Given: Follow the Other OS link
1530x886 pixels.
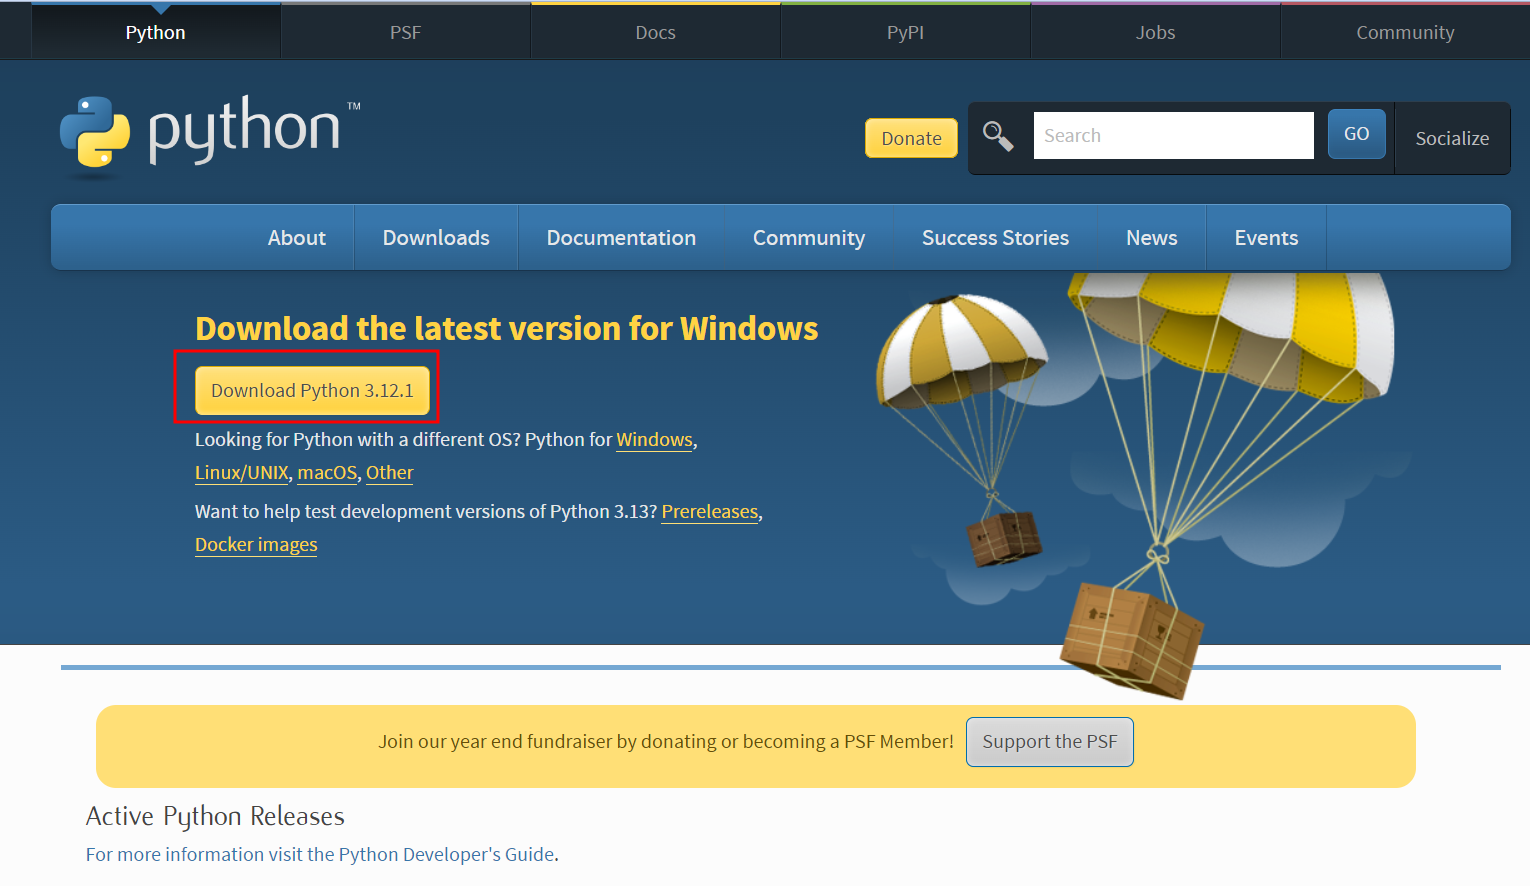Looking at the screenshot, I should click(389, 472).
